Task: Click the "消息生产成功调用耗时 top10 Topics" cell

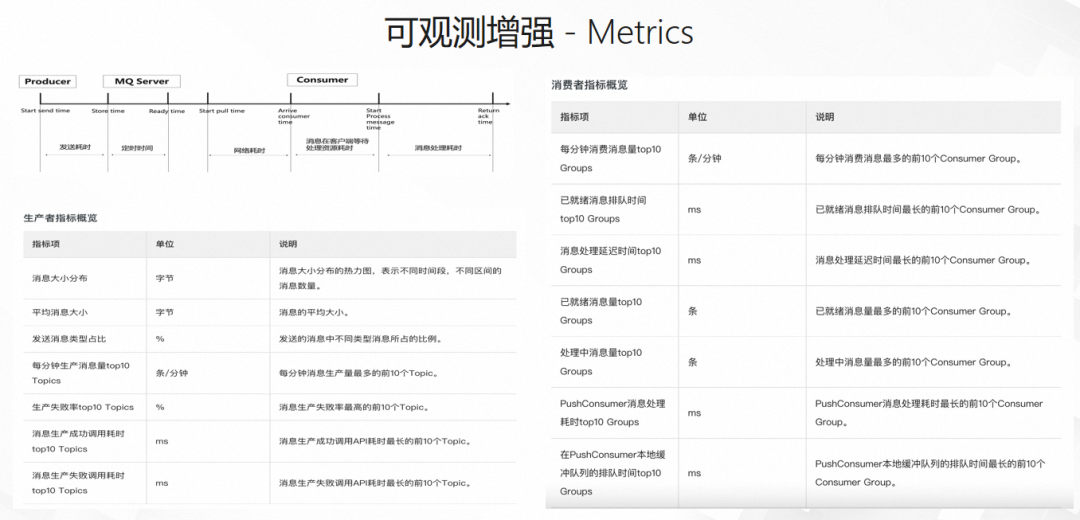Action: click(78, 441)
